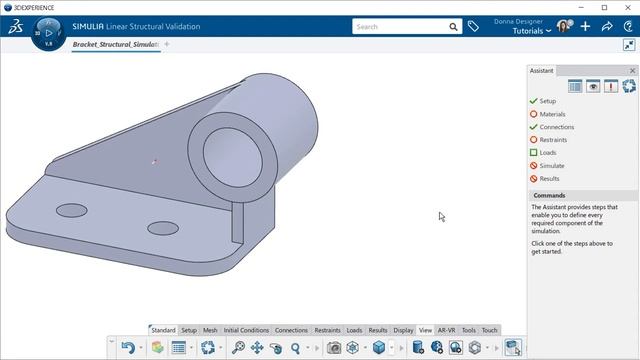Open the Restraints tab
Viewport: 640px width, 360px height.
tap(327, 330)
